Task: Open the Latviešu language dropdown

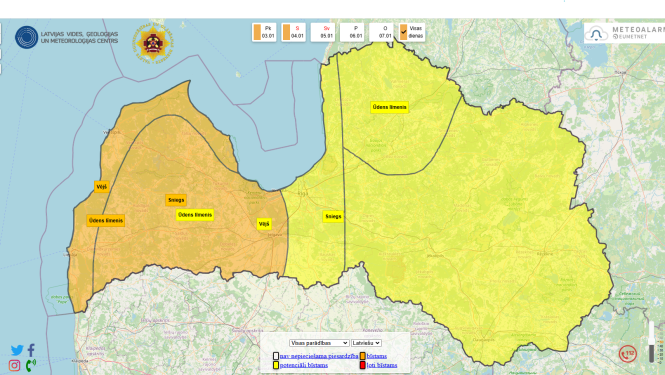Action: click(x=366, y=343)
